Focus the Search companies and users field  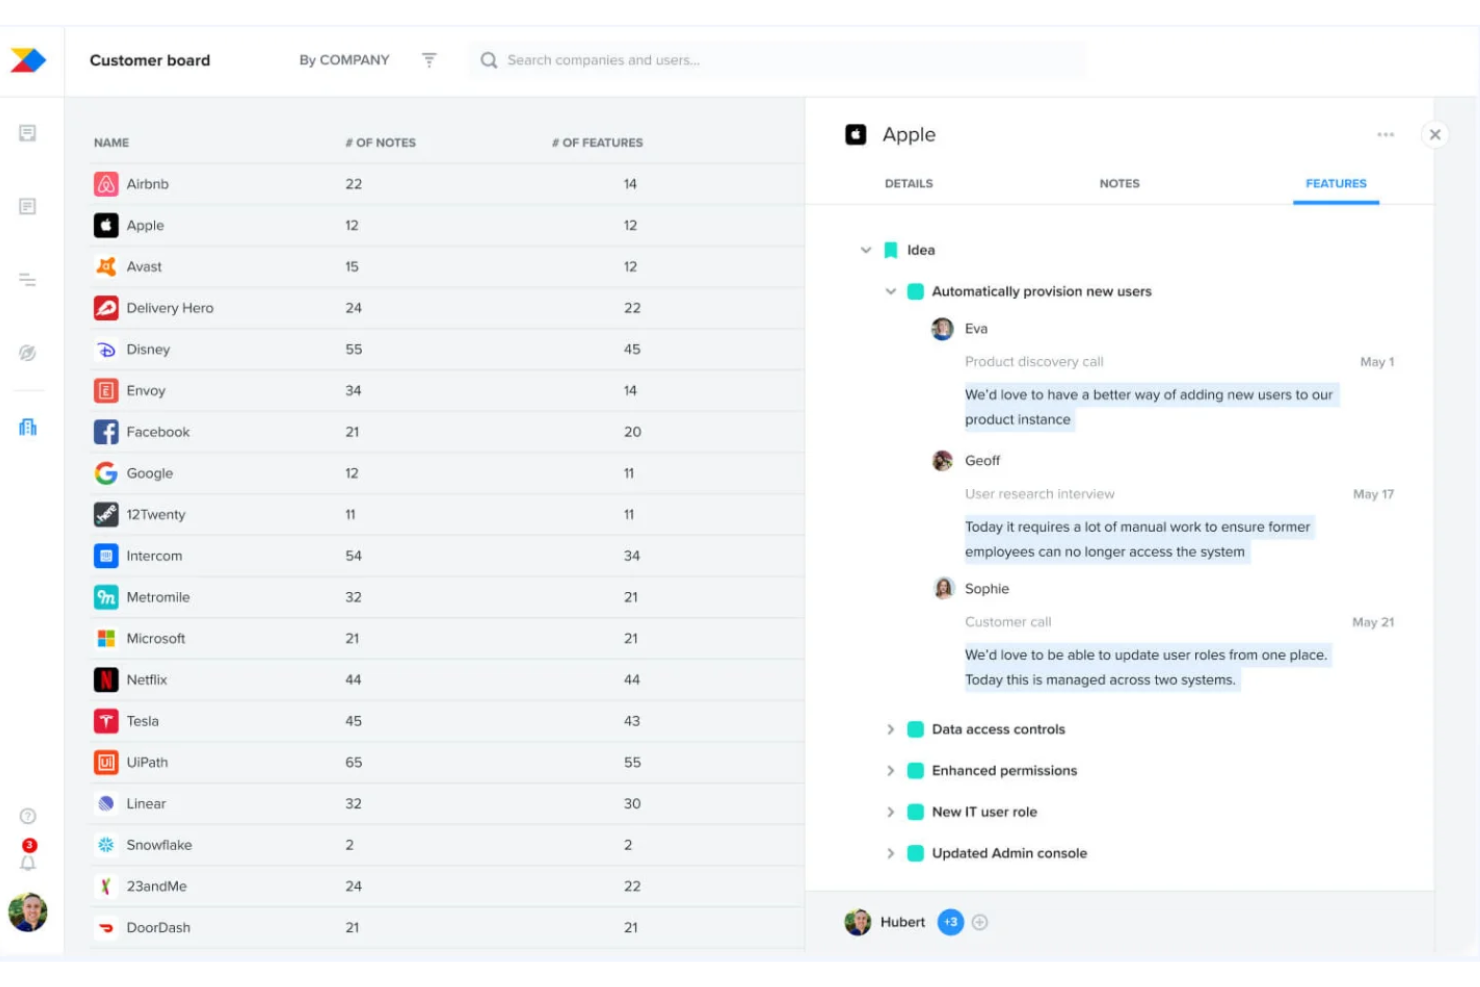[777, 60]
